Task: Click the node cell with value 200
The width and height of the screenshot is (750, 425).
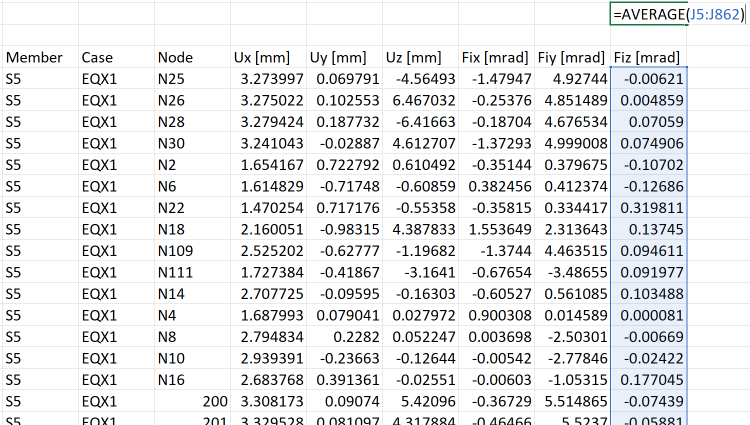Action: coord(192,401)
